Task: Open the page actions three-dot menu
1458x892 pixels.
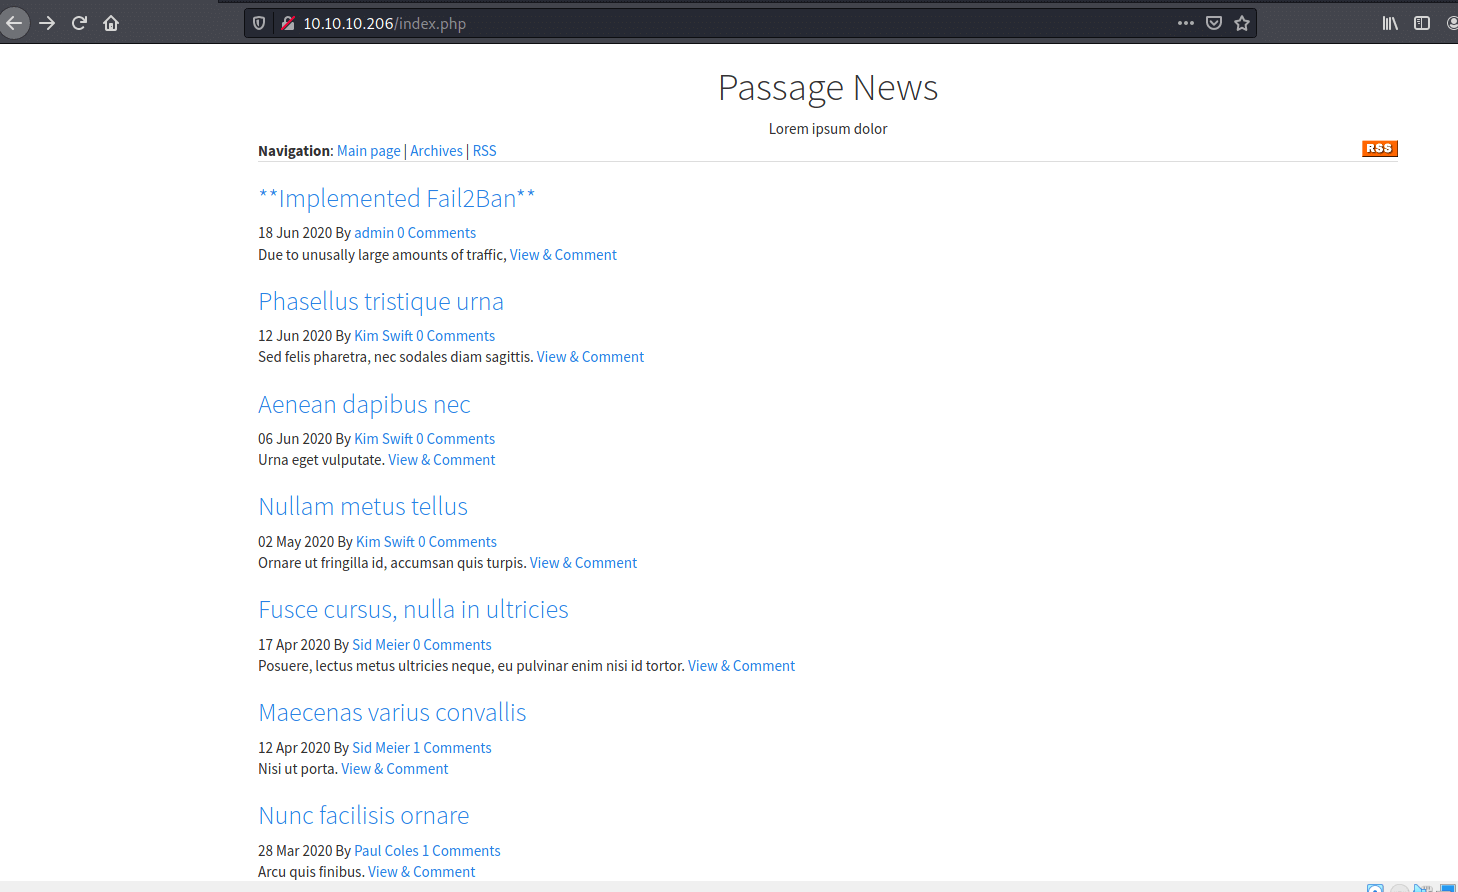Action: click(1185, 23)
